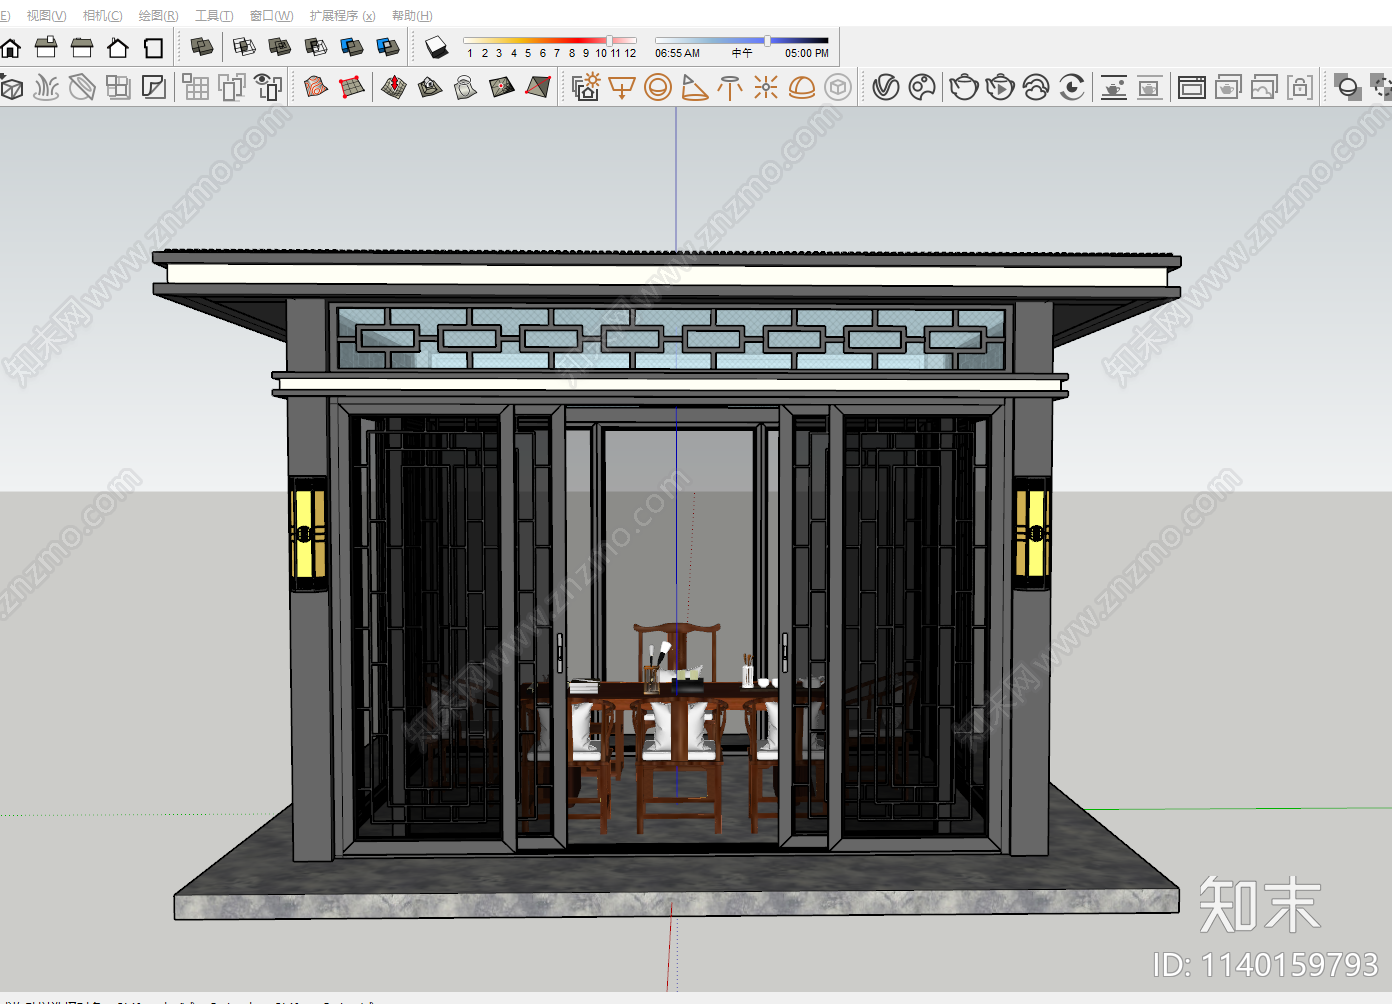The width and height of the screenshot is (1392, 1004).
Task: Select the Subtract solid tool
Action: click(x=316, y=47)
